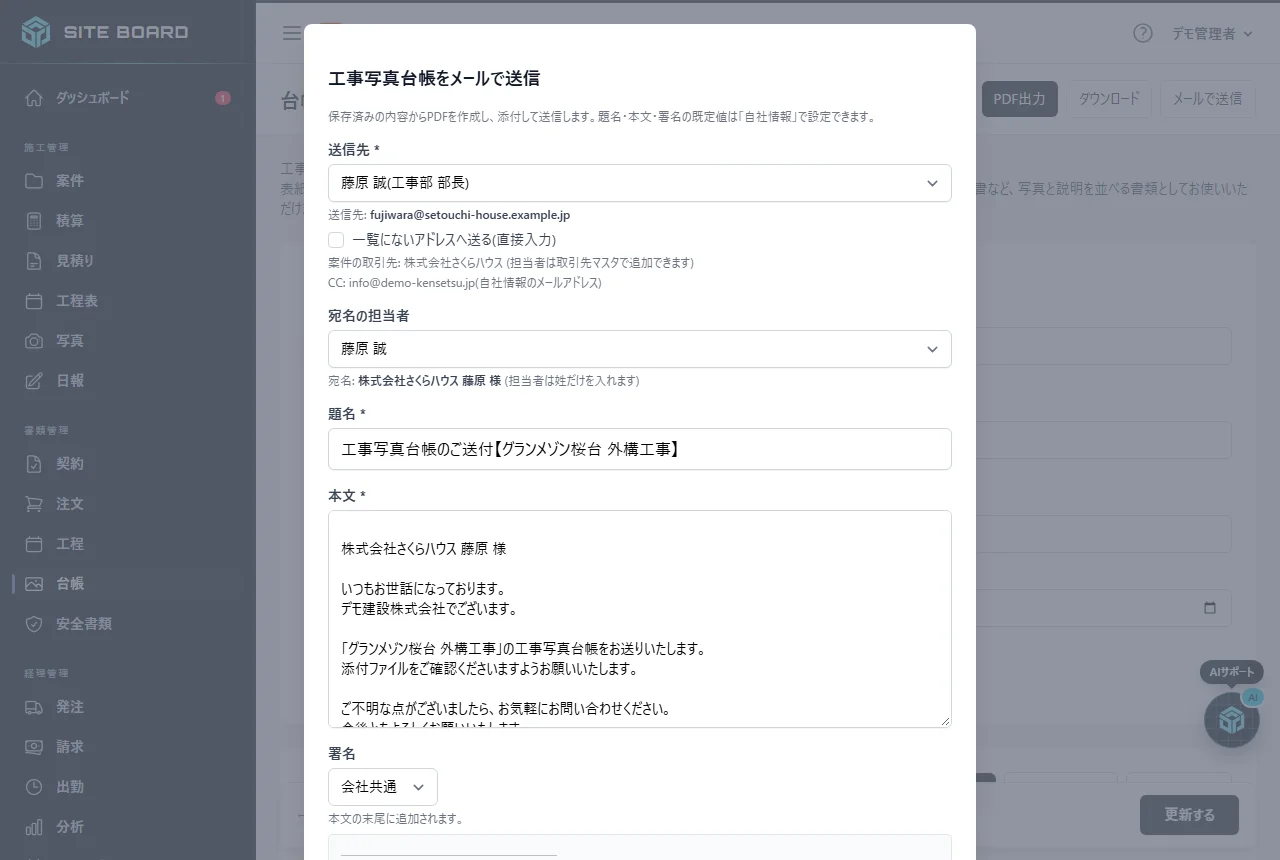
Task: Click the 日報 edit icon
Action: pos(34,381)
